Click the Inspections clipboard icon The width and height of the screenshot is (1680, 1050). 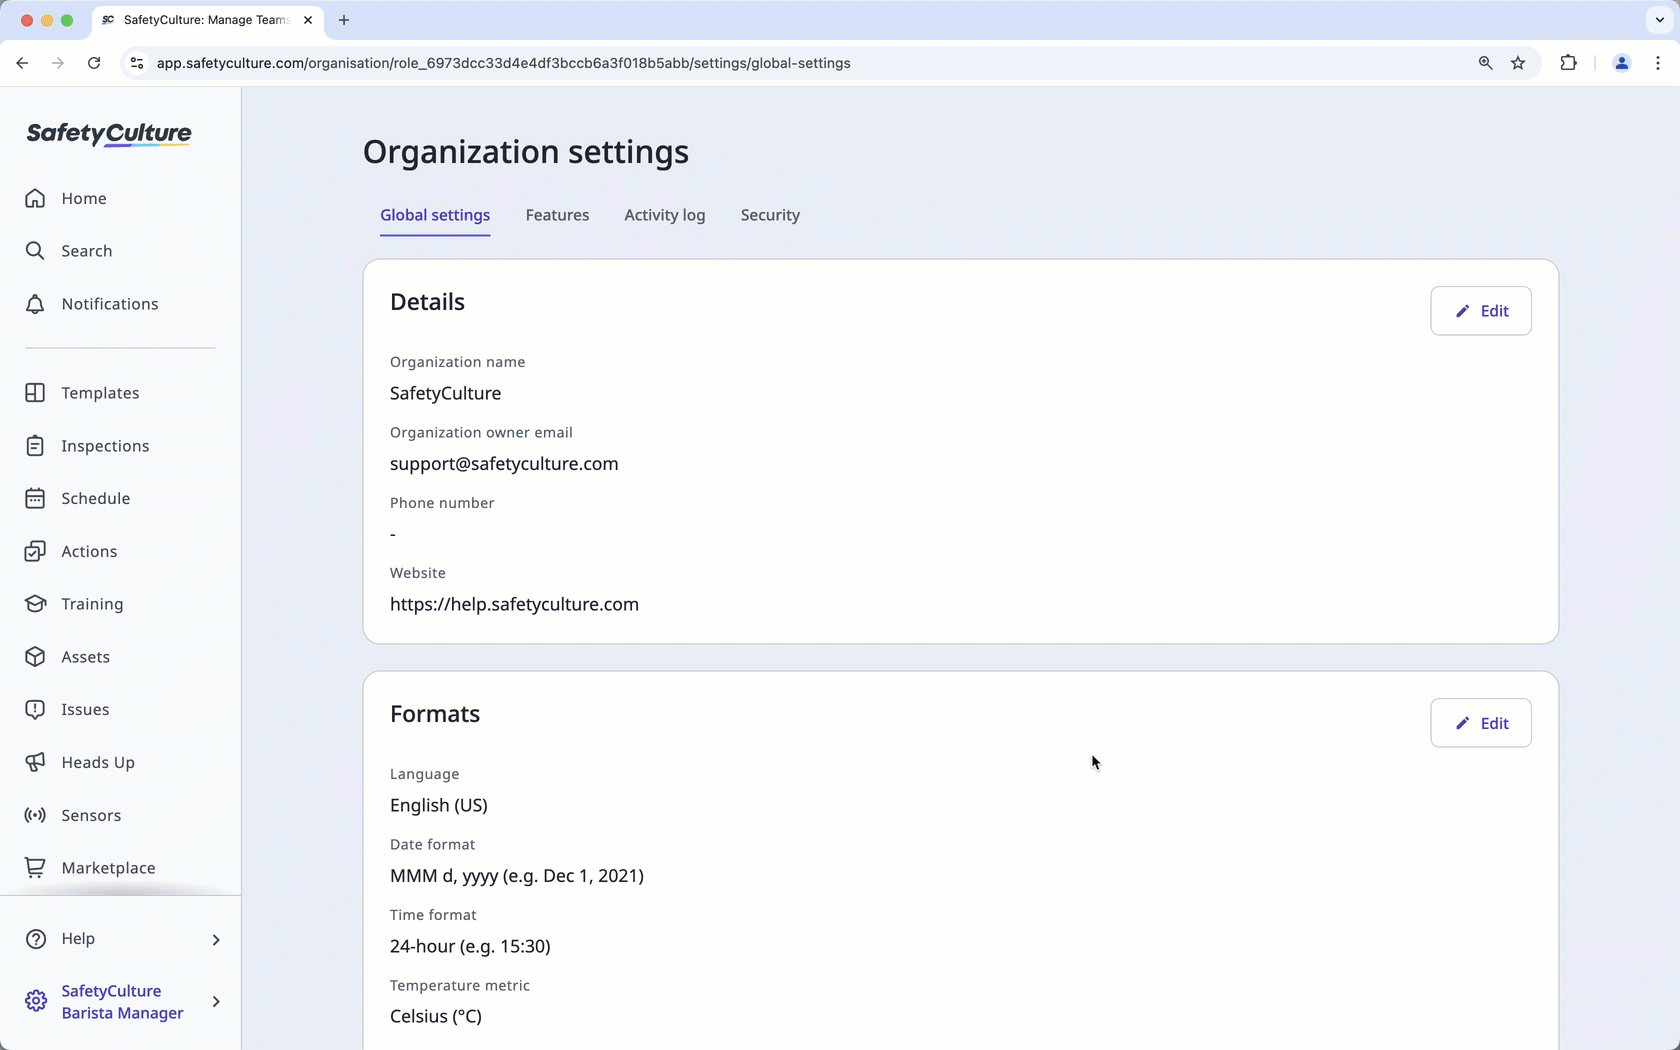coord(35,446)
